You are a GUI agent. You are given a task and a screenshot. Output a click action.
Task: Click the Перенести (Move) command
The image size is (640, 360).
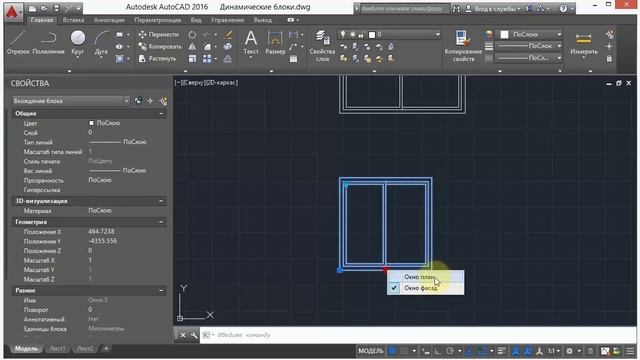pyautogui.click(x=159, y=34)
